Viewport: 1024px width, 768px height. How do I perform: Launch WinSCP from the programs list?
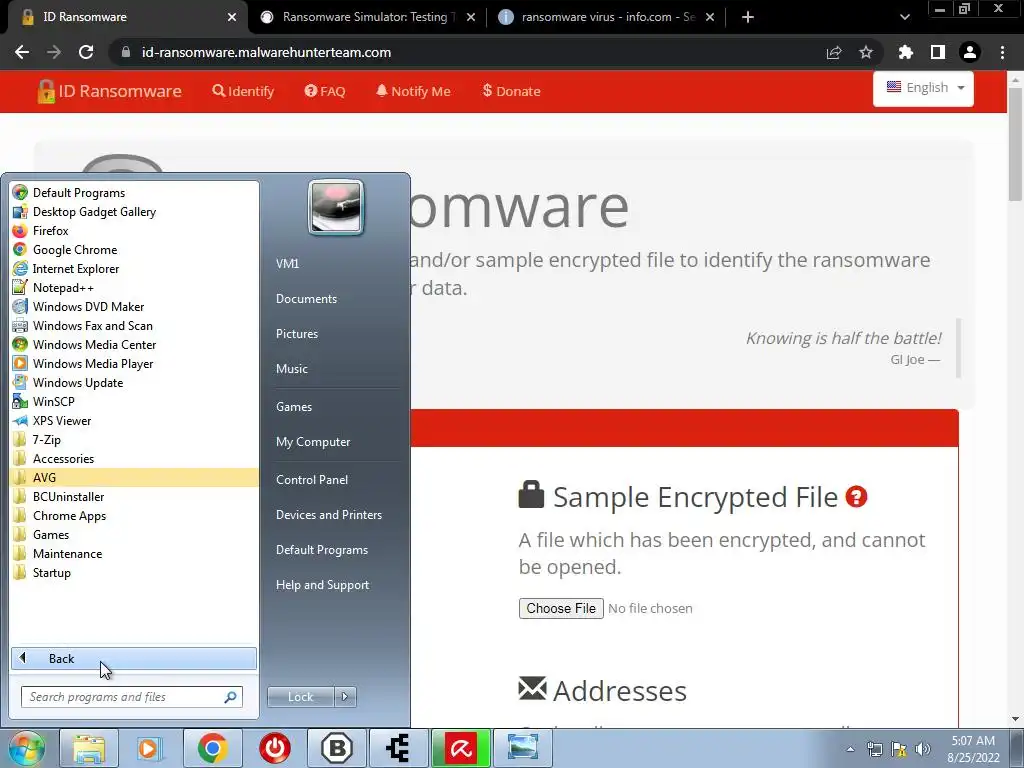[x=134, y=402]
